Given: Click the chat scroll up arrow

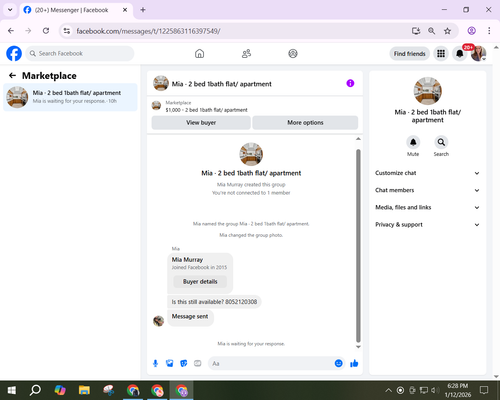Looking at the screenshot, I should point(358,139).
